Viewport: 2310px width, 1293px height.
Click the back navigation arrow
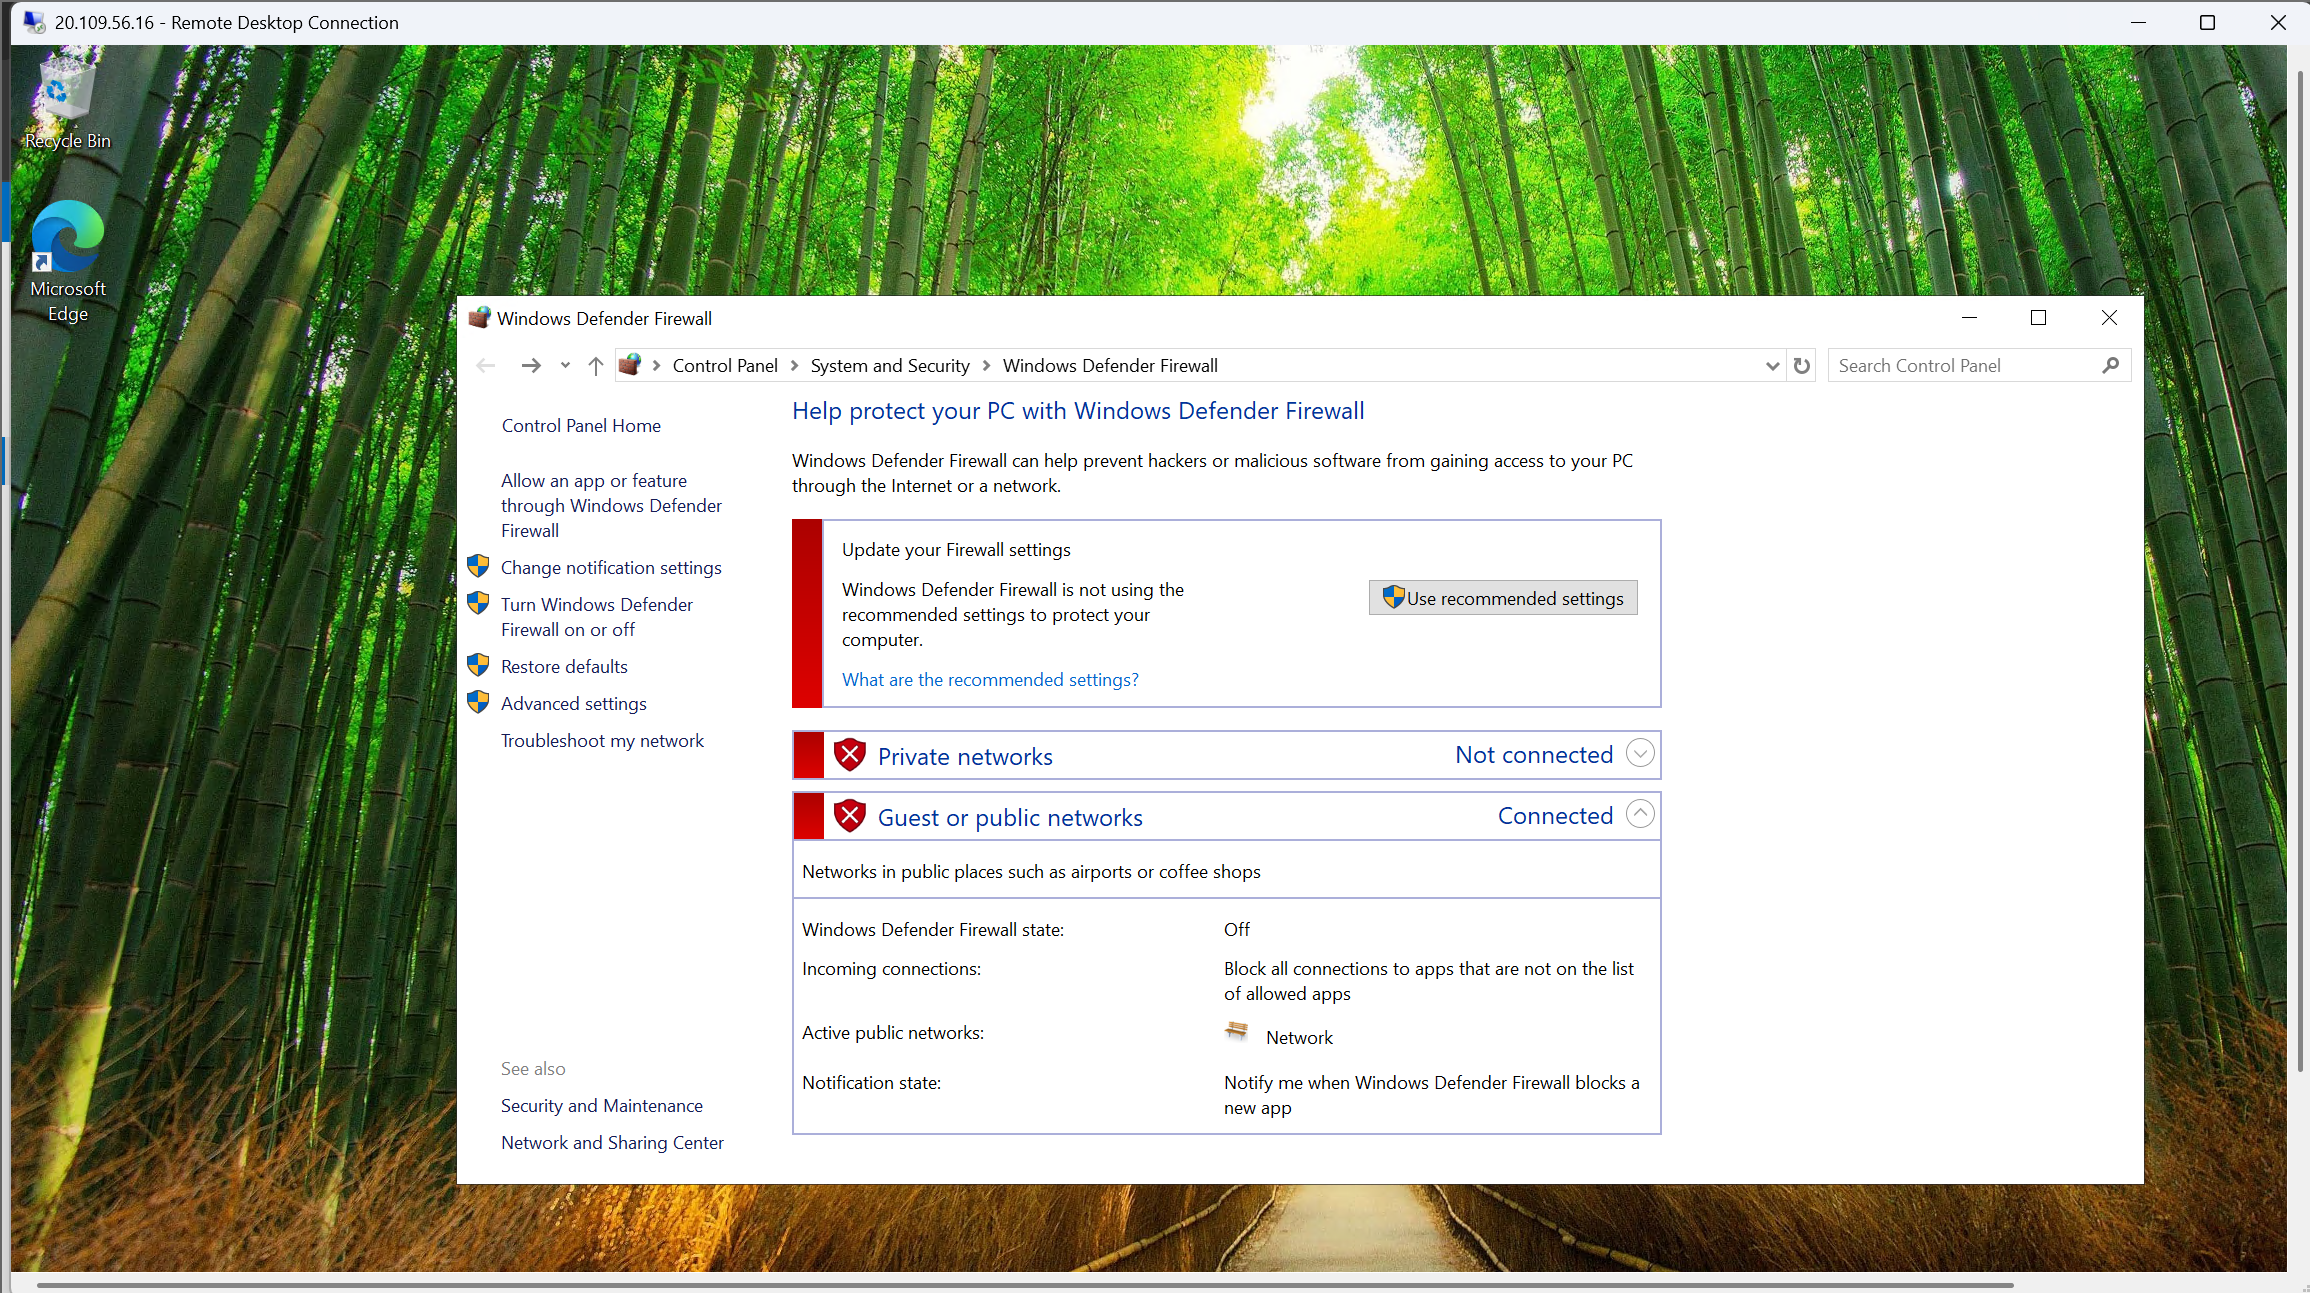tap(486, 365)
